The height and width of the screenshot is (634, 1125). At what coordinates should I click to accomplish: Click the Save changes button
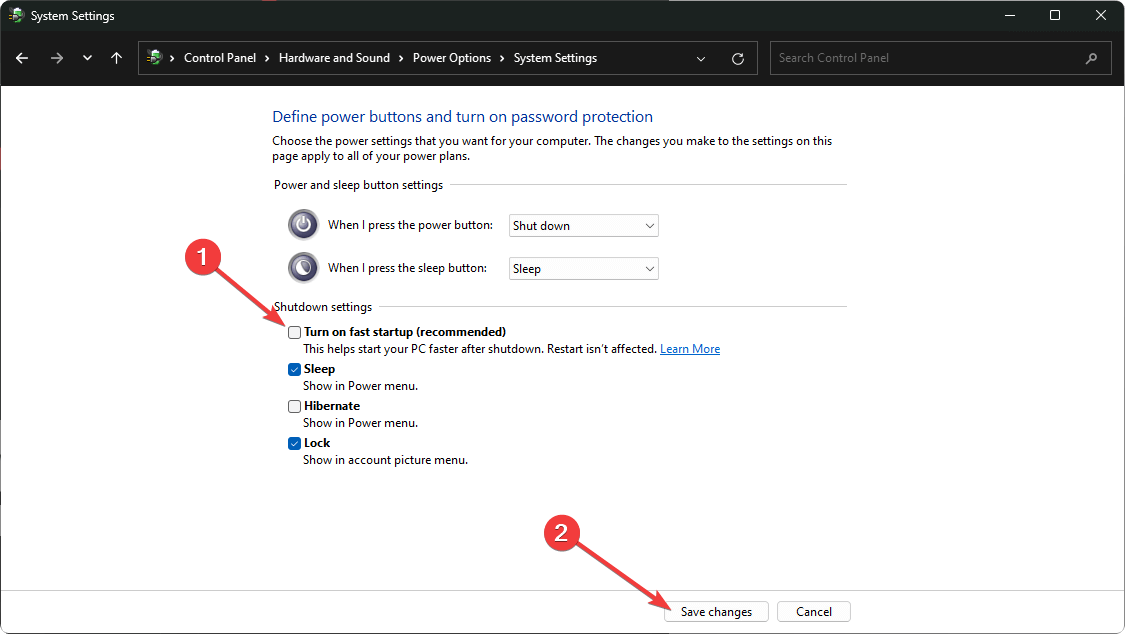716,612
